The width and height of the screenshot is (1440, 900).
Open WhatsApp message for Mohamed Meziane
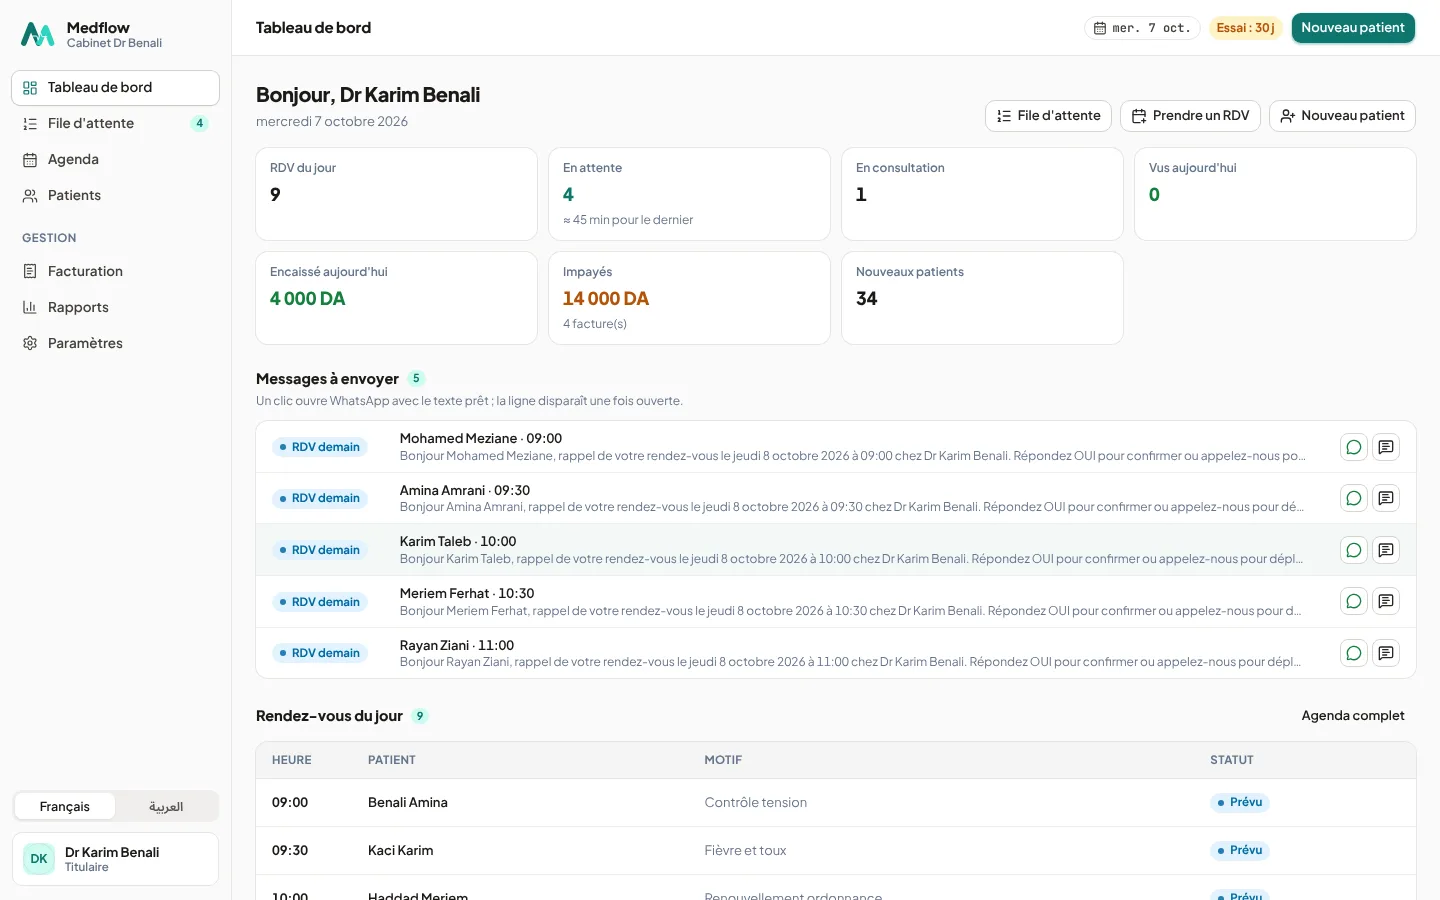[1354, 447]
